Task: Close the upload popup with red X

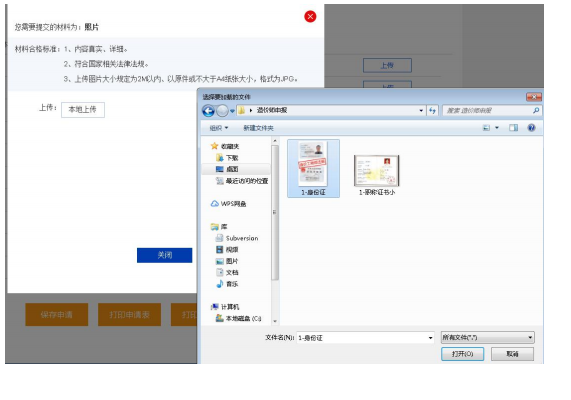Action: 310,16
